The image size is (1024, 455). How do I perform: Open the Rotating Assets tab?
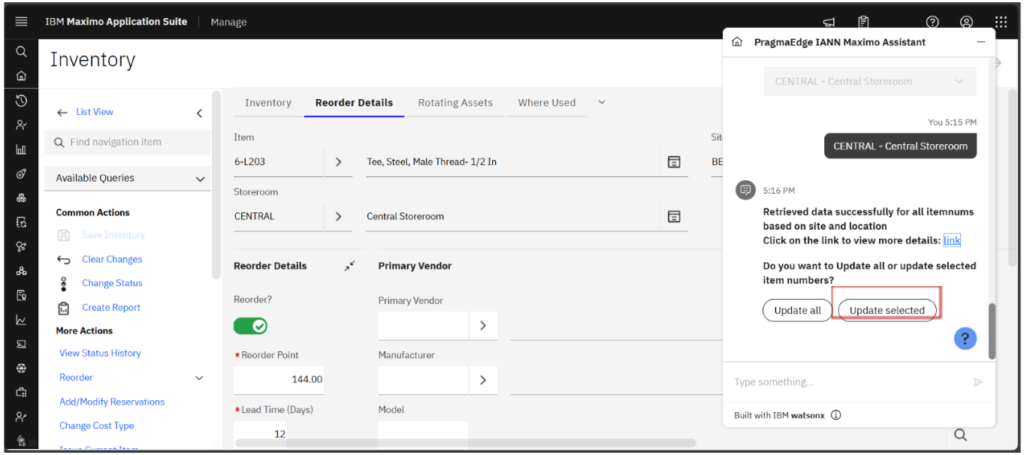click(x=455, y=102)
